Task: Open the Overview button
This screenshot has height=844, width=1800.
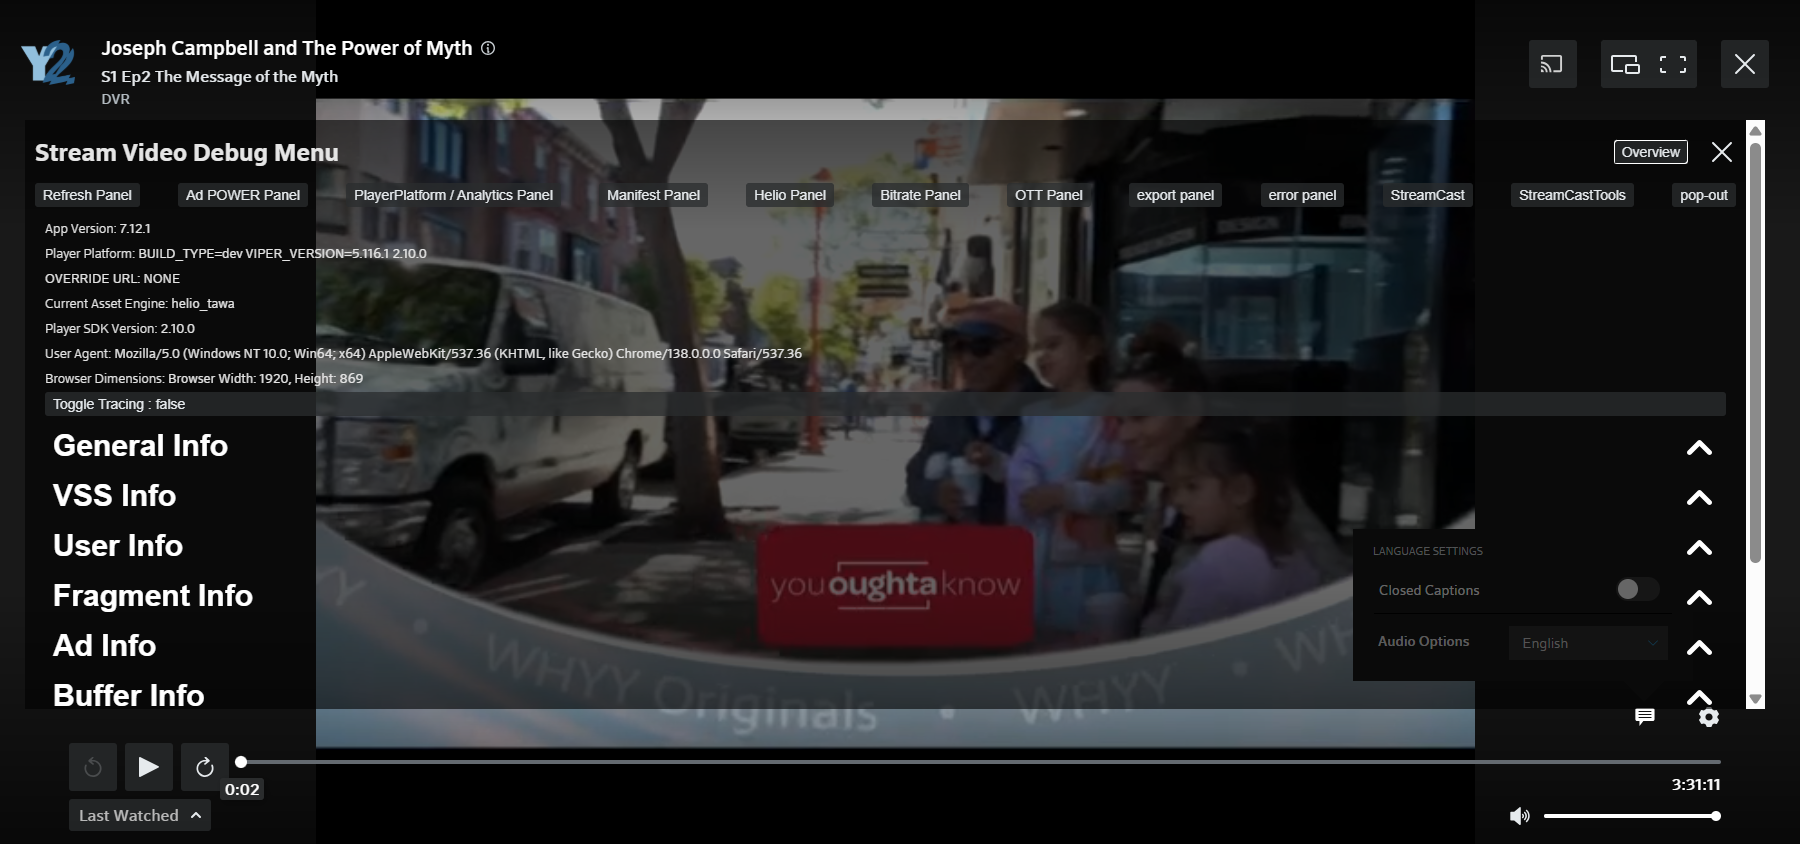Action: click(x=1651, y=152)
